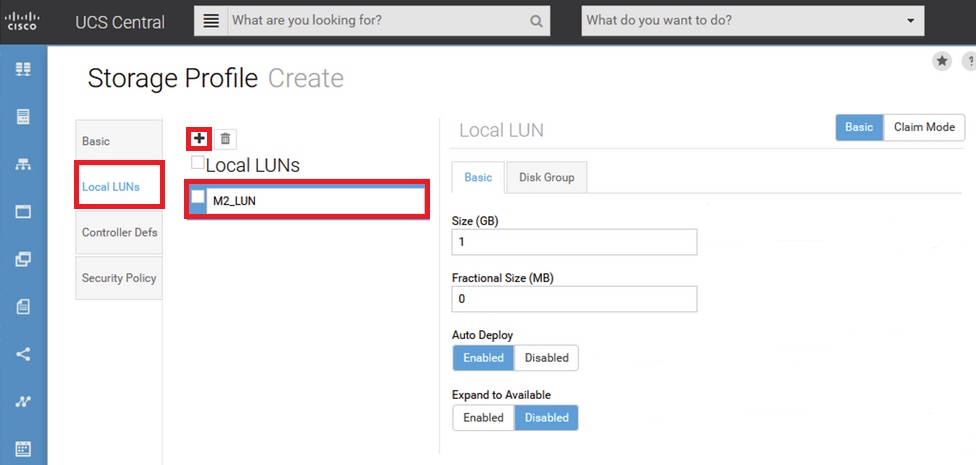976x465 pixels.
Task: Click the Size (GB) field
Action: [x=574, y=242]
